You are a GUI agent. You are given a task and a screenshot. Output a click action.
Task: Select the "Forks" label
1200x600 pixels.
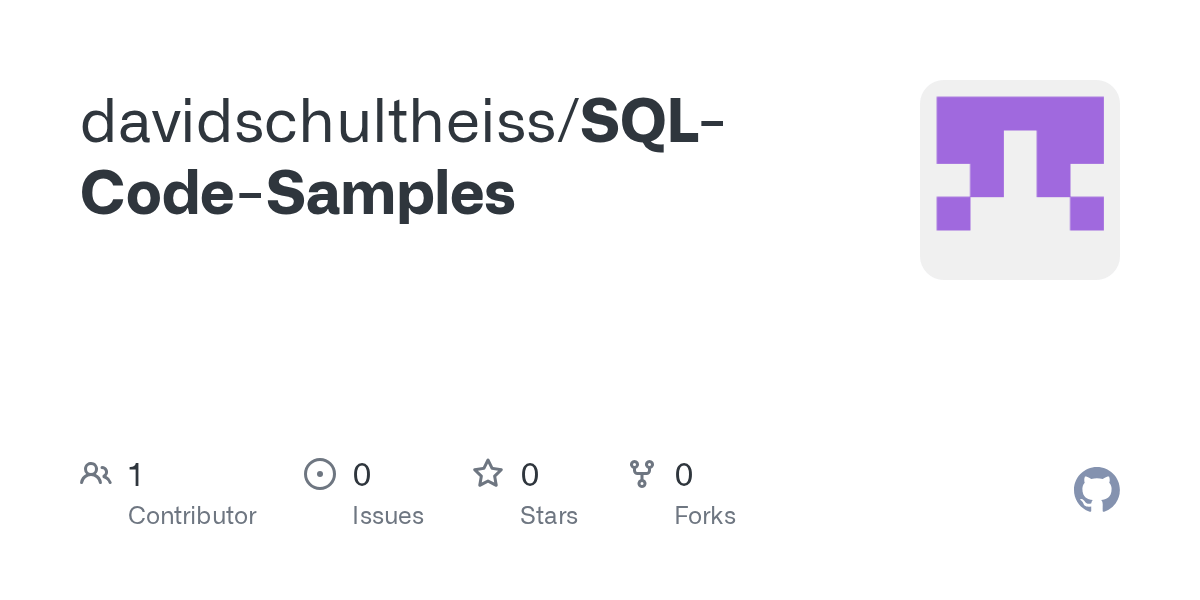click(x=705, y=516)
